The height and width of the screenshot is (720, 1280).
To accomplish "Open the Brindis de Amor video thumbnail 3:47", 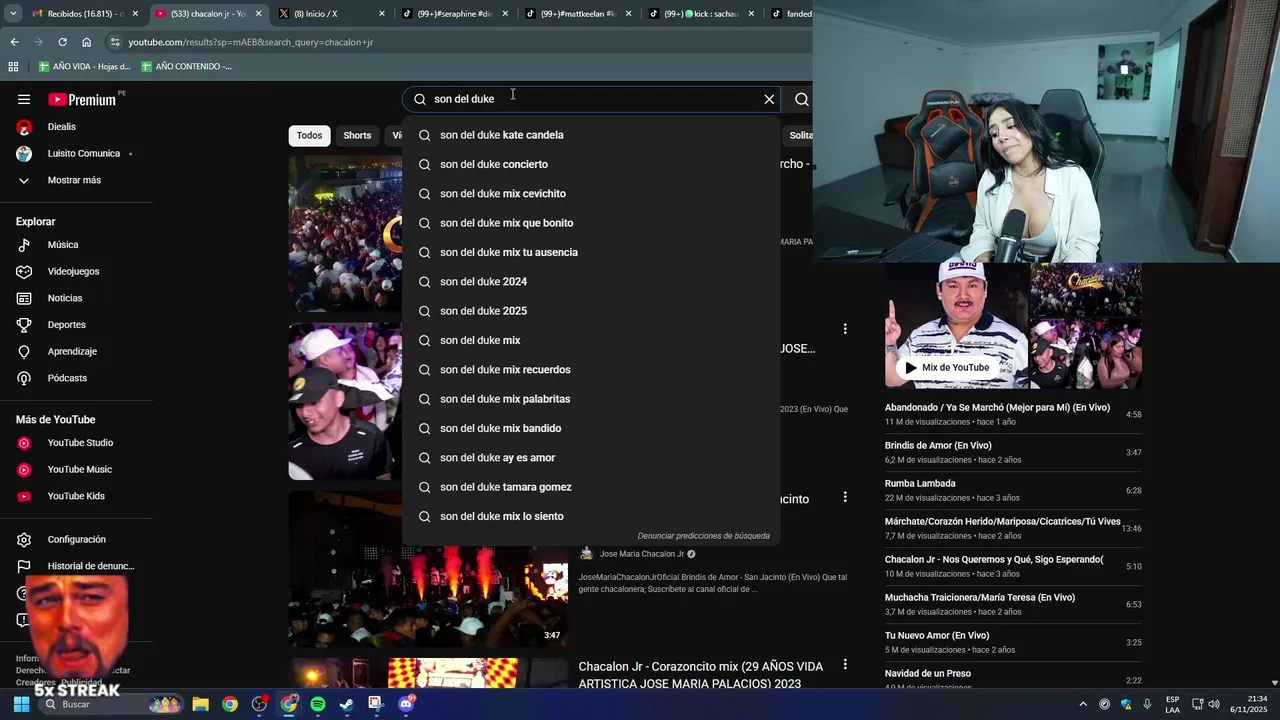I will (x=428, y=569).
